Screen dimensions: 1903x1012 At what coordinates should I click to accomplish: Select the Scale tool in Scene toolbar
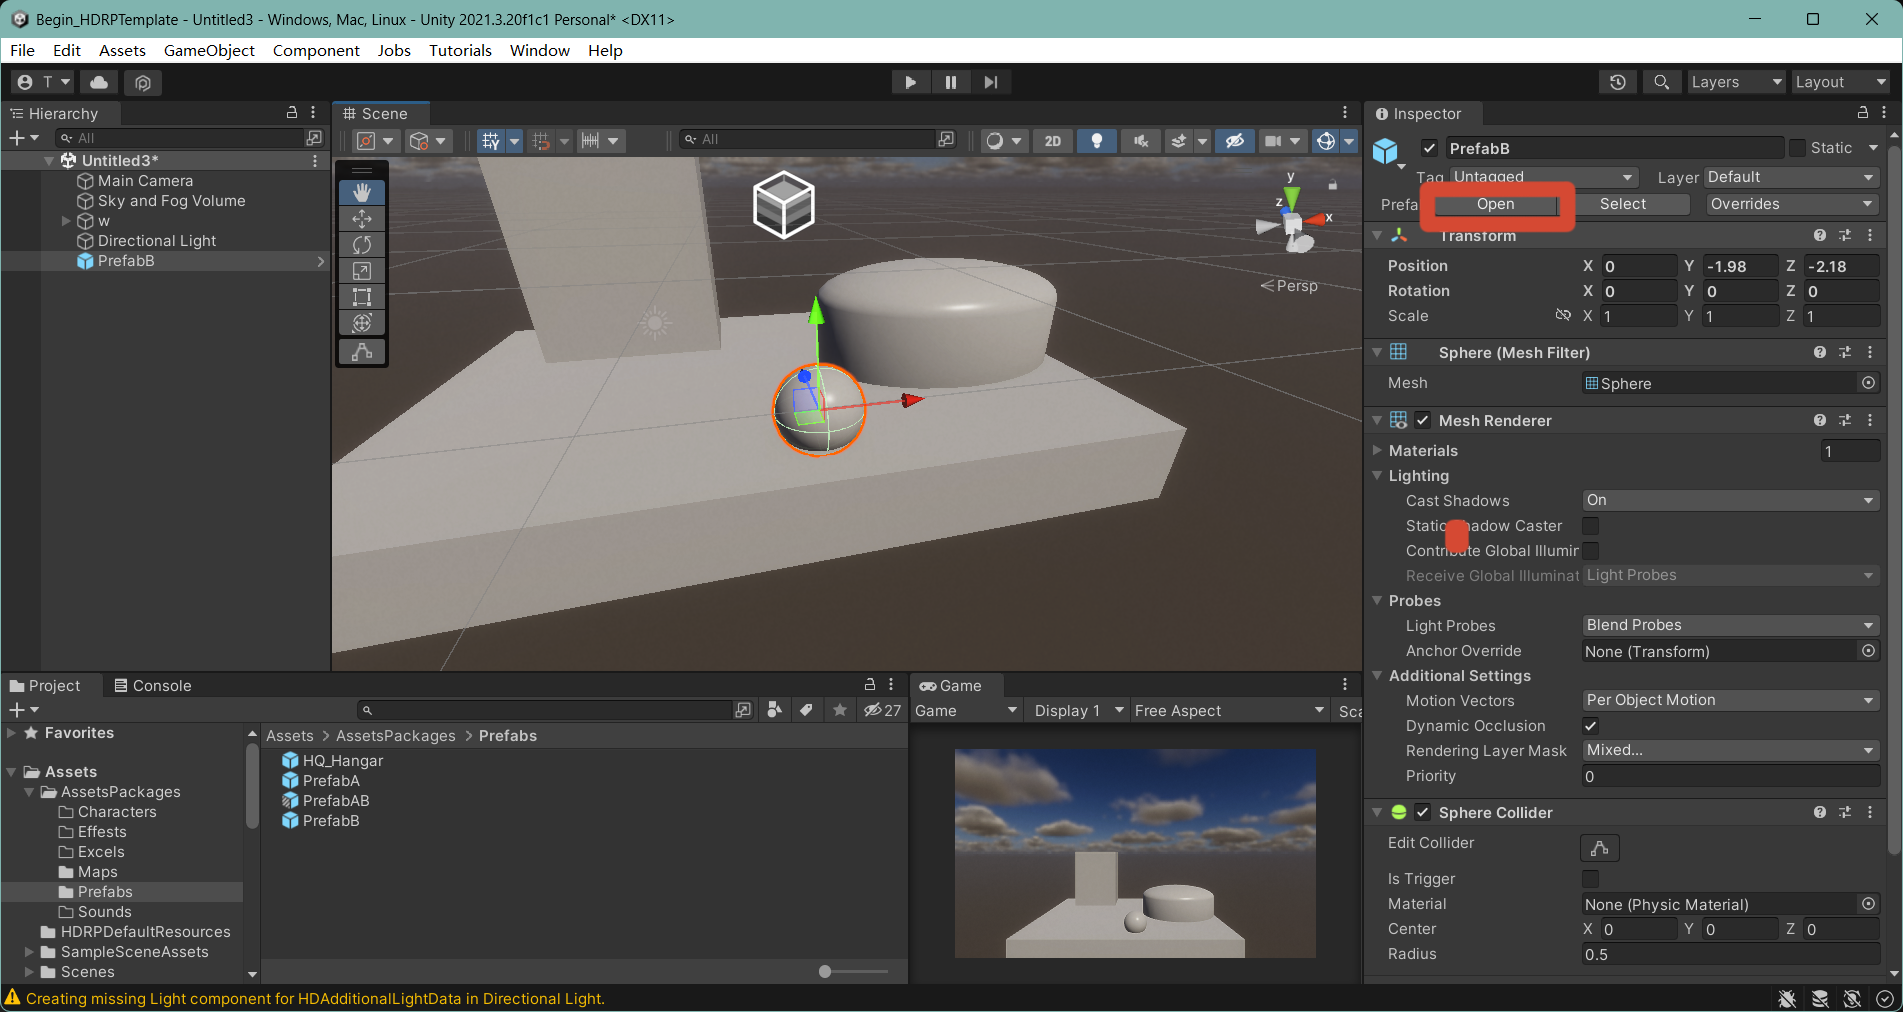(x=362, y=270)
